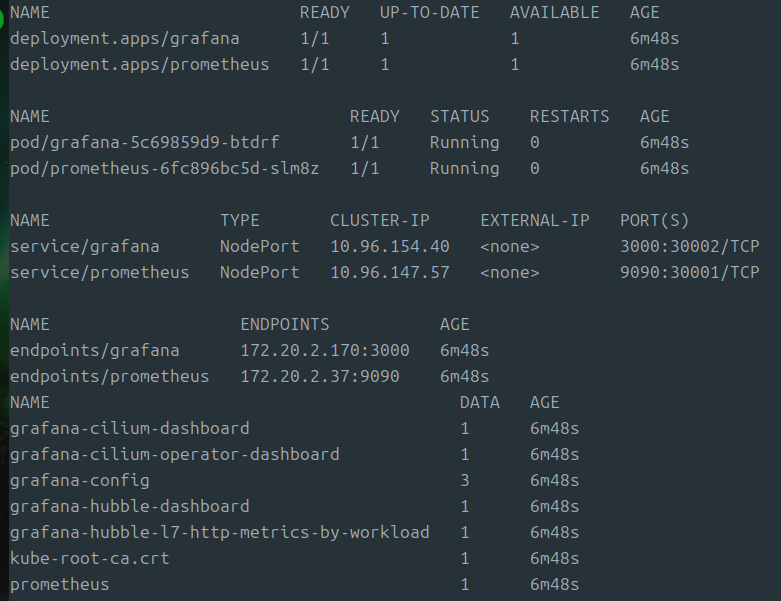Select the prometheus configmap name in last row
Viewport: 781px width, 601px height.
point(60,585)
